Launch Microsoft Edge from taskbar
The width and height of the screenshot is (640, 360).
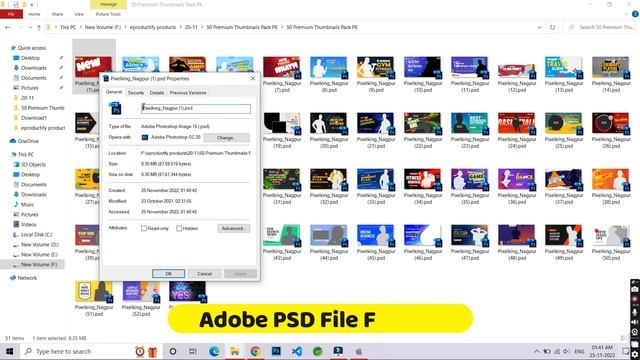(214, 352)
